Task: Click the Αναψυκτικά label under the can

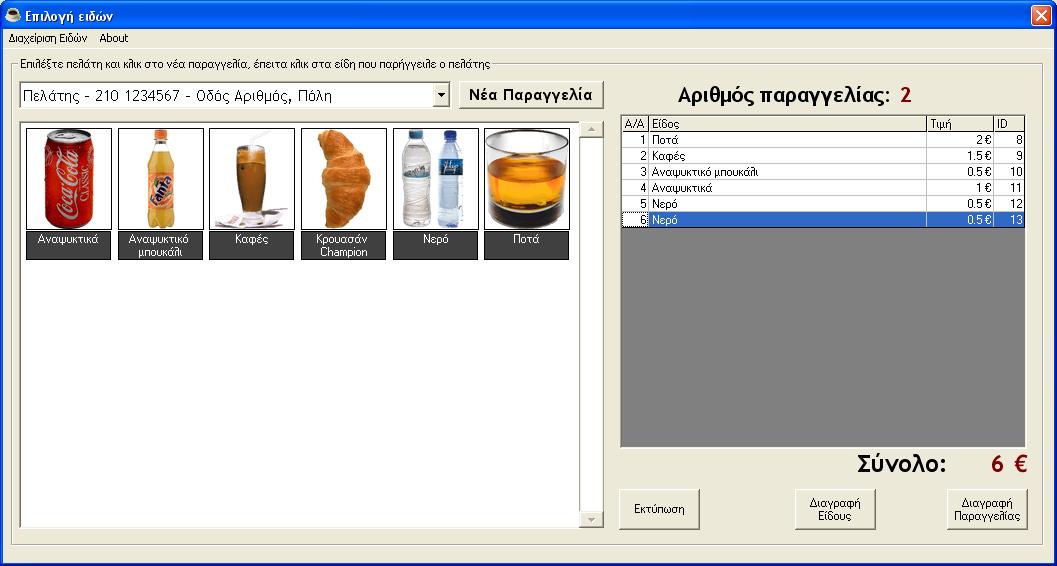Action: pos(69,245)
